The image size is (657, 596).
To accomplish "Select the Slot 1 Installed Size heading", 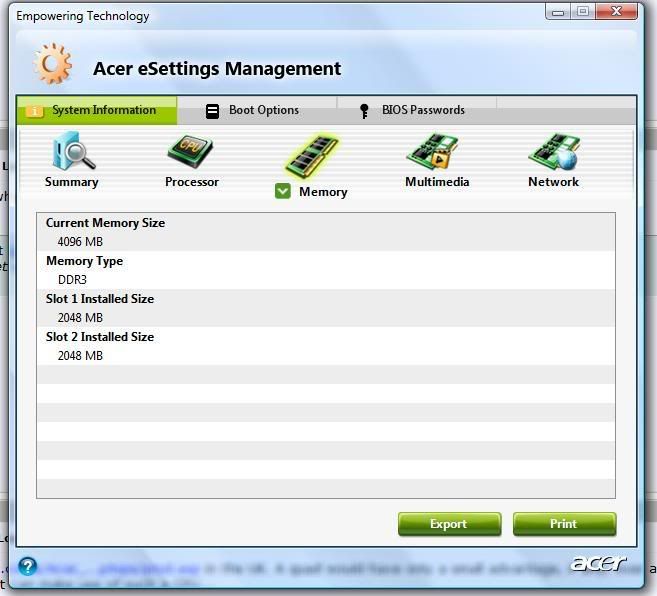I will click(x=100, y=299).
